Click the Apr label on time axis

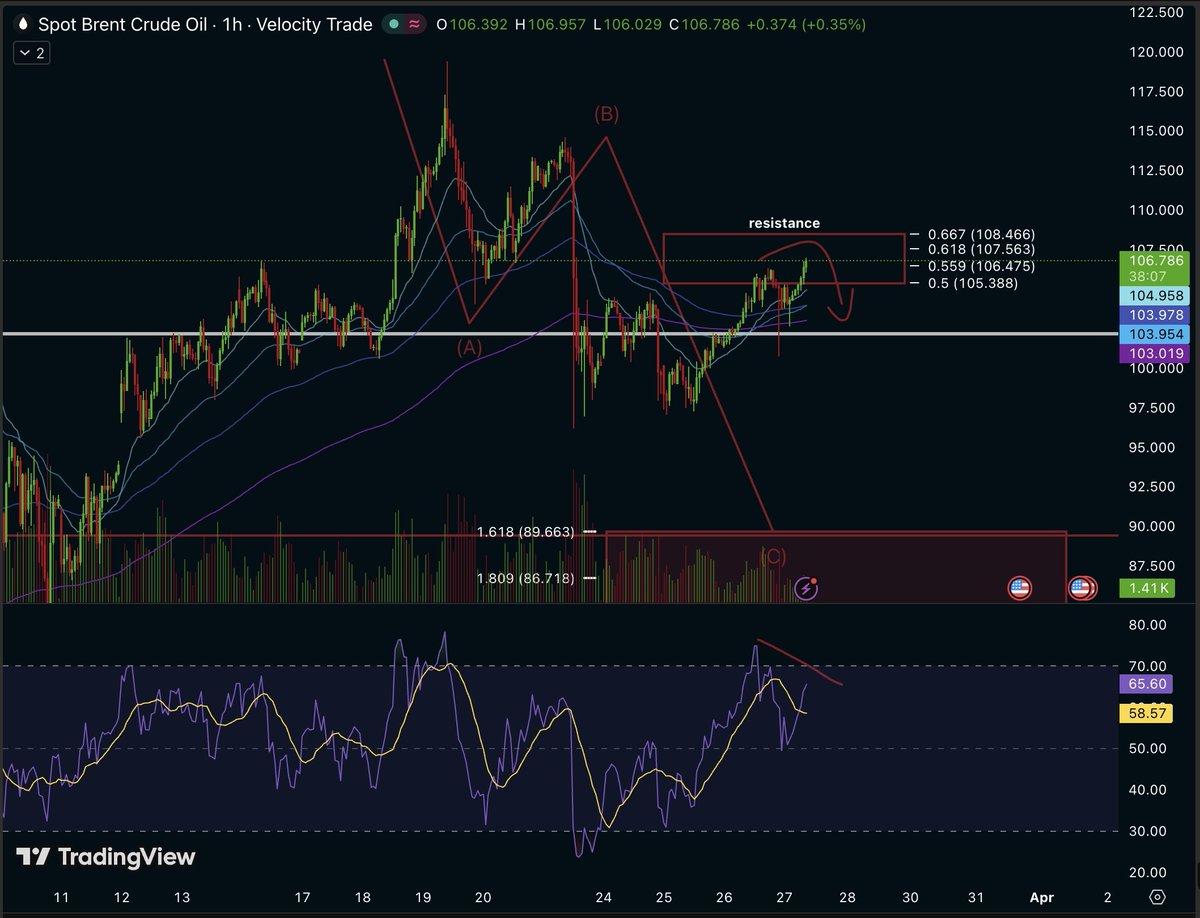coord(1043,897)
